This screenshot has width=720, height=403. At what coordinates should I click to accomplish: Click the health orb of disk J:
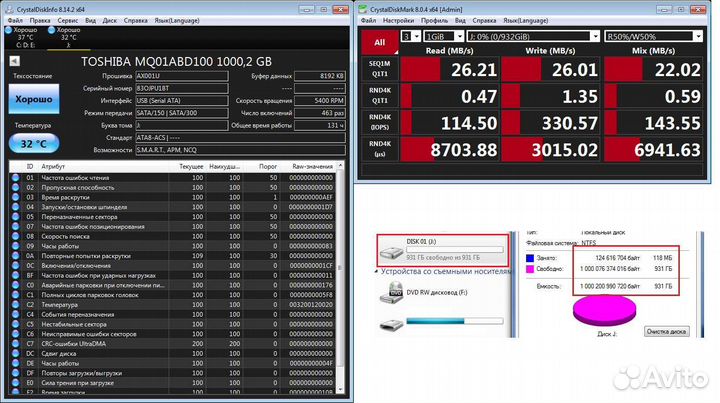click(x=51, y=30)
